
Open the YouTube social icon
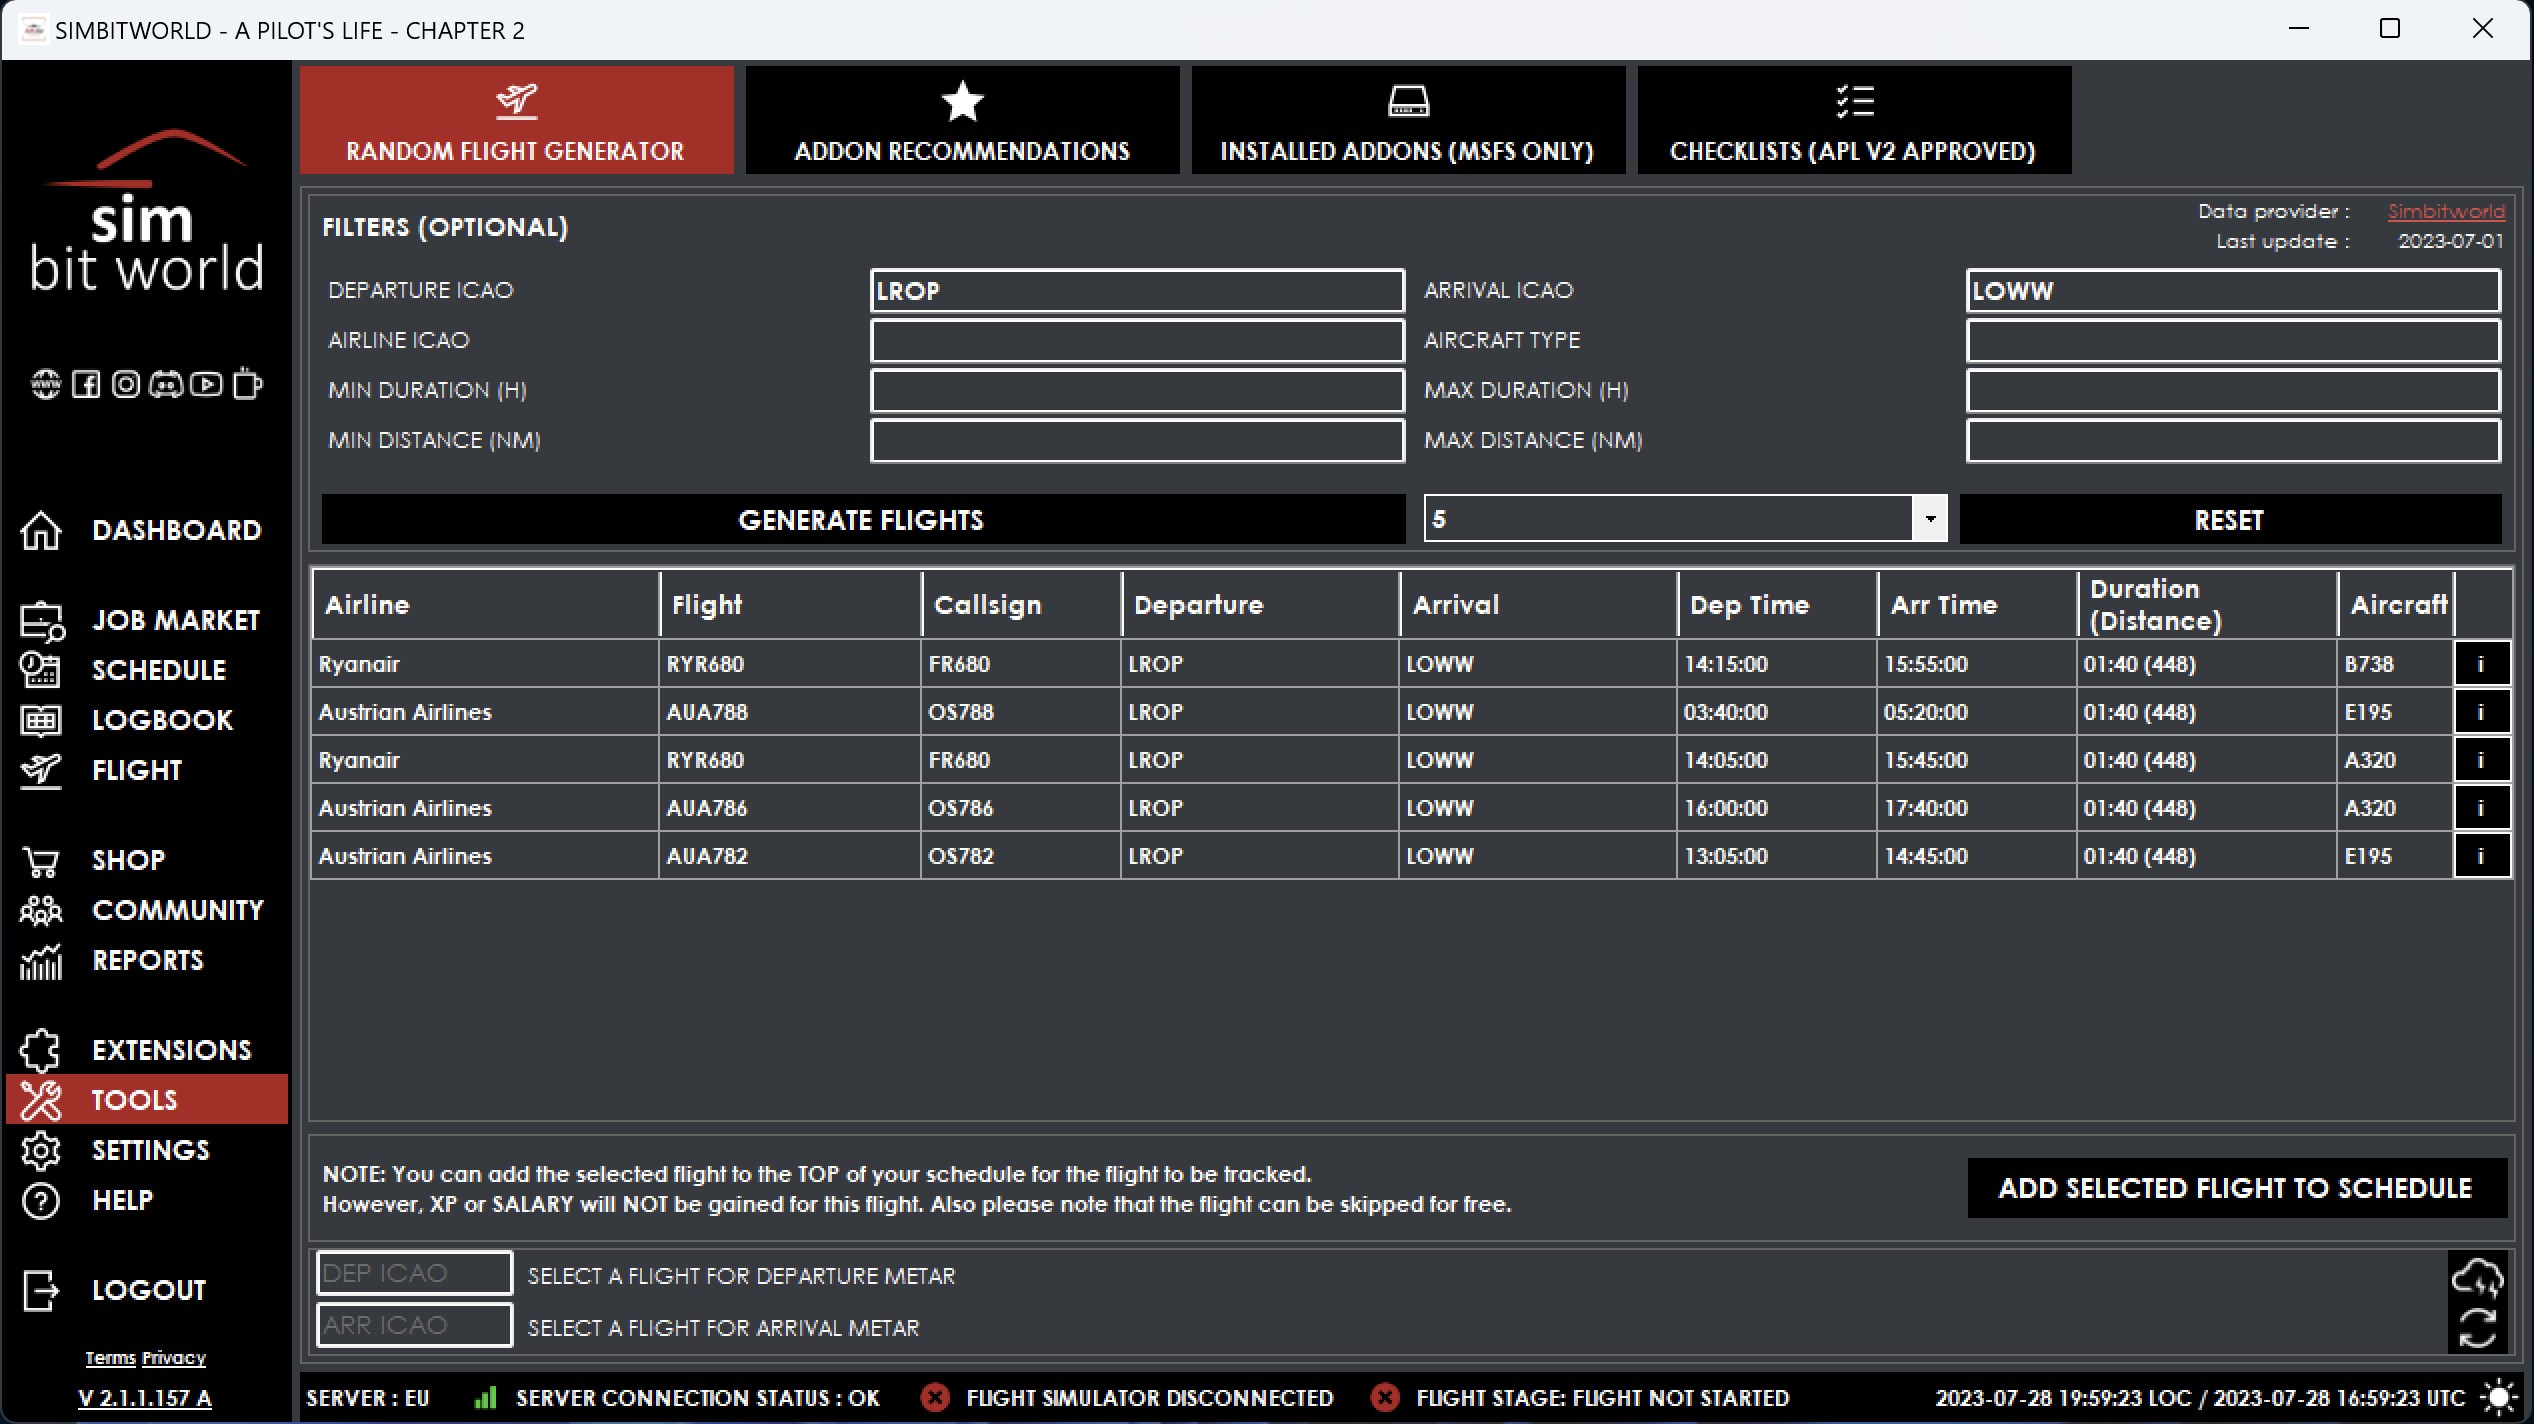(x=206, y=384)
